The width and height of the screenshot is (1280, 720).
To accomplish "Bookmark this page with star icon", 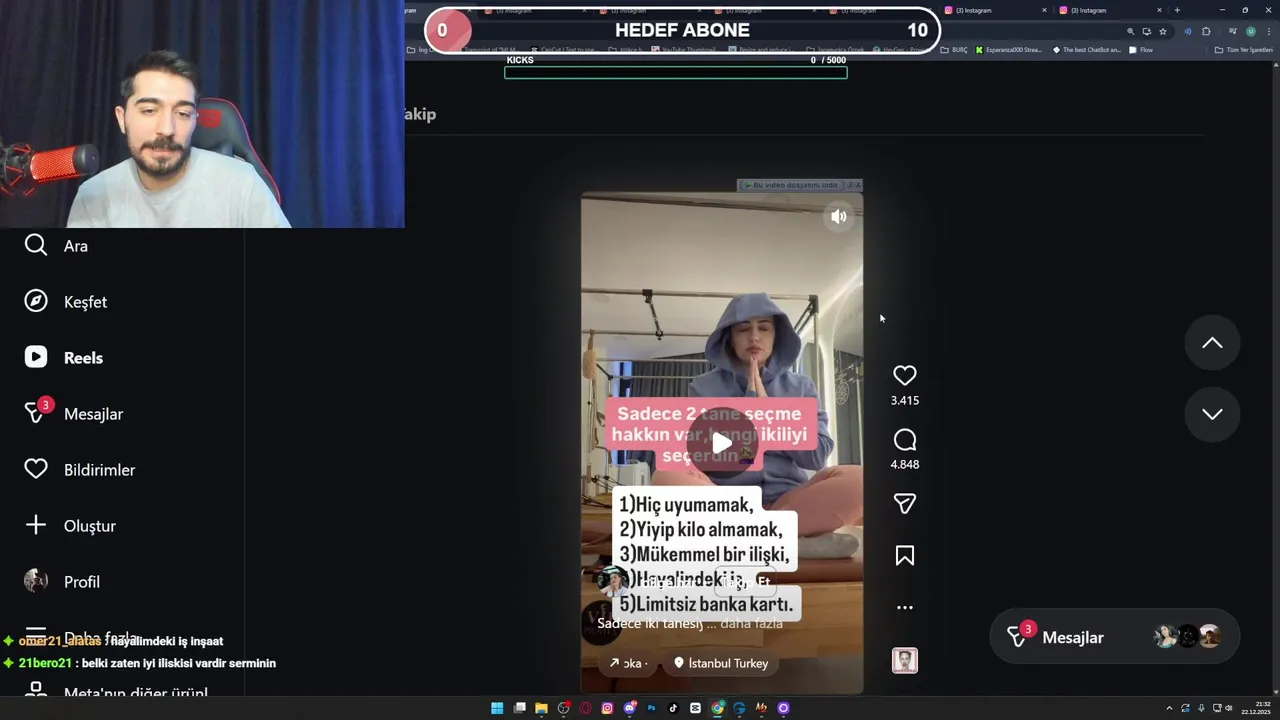I will click(1163, 32).
